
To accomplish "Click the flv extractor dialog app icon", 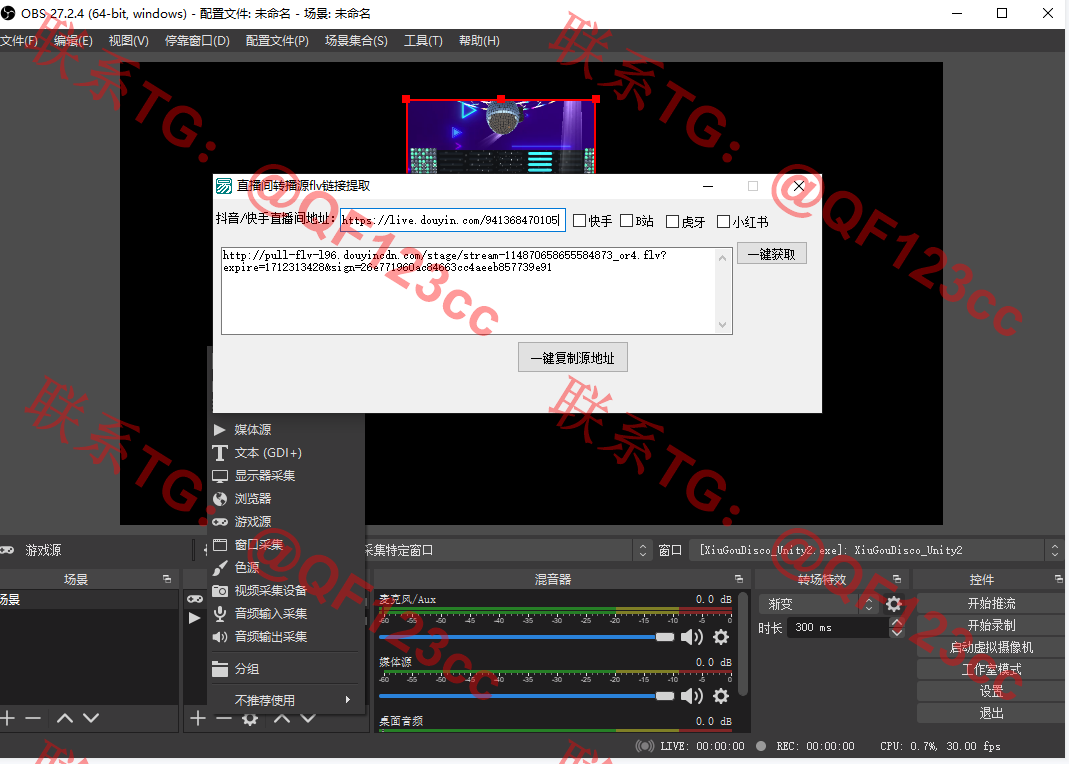I will pyautogui.click(x=224, y=186).
